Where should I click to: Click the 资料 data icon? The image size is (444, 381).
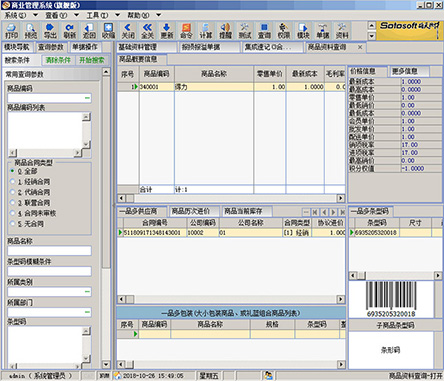342,31
